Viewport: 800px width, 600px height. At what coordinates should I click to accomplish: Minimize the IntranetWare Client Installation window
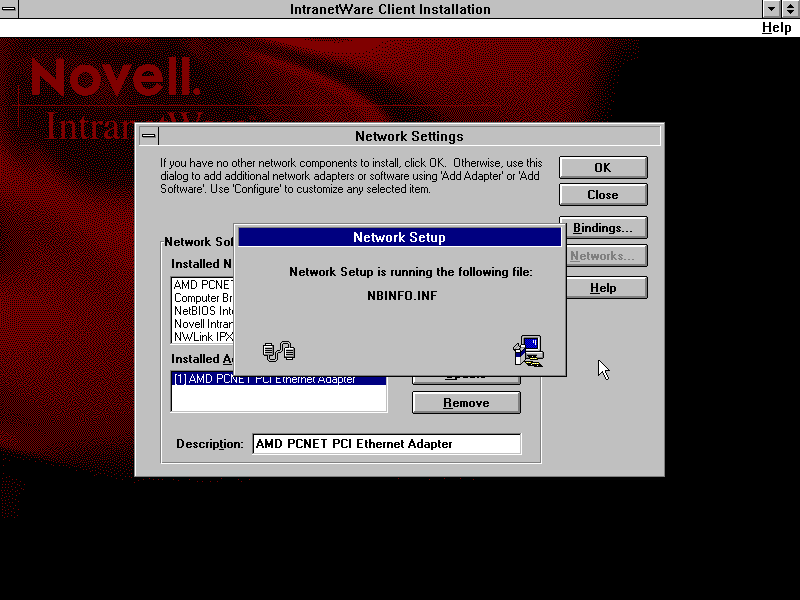[771, 9]
